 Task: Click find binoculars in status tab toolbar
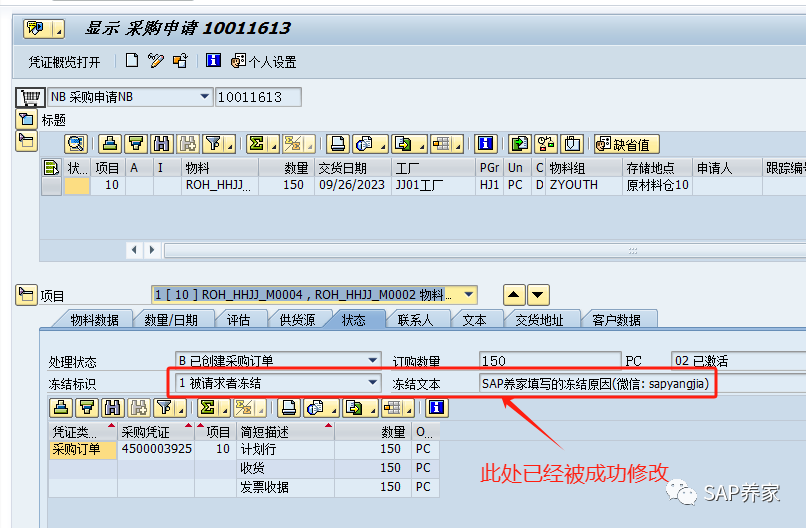113,408
